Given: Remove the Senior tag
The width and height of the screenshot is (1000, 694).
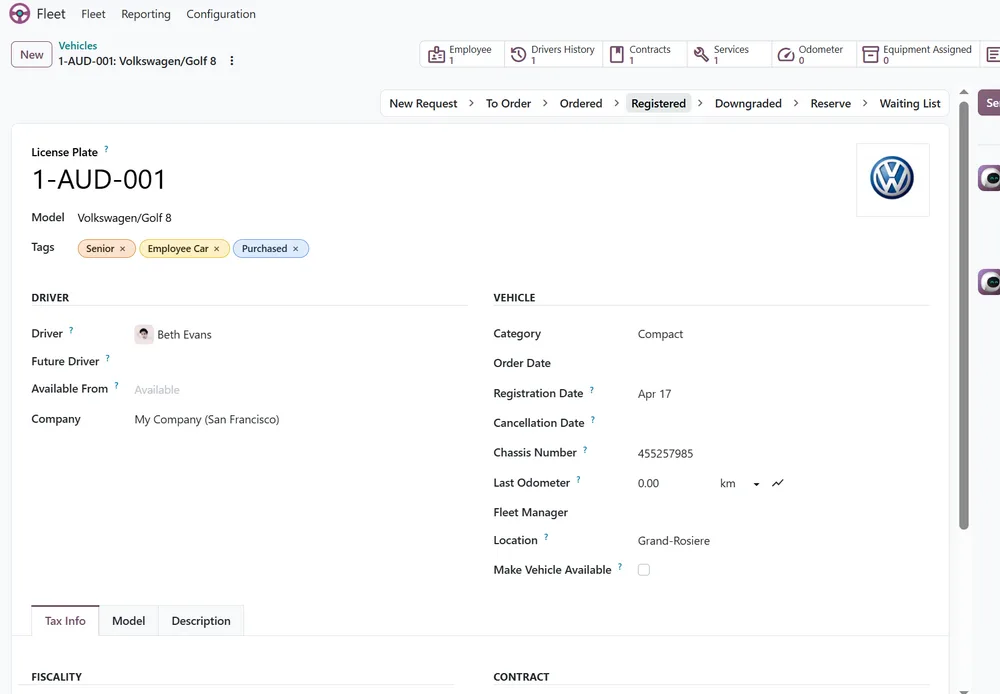Looking at the screenshot, I should point(122,249).
